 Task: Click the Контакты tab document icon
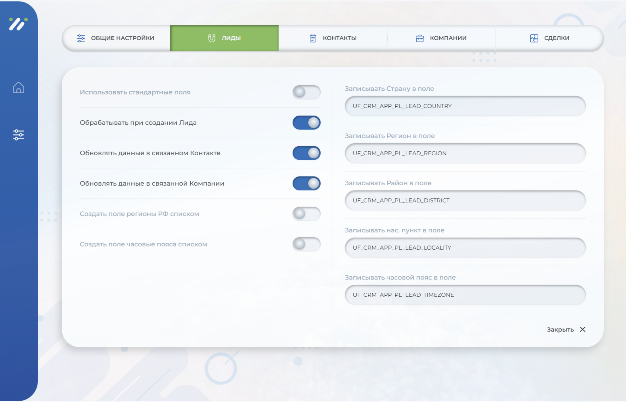tap(313, 38)
